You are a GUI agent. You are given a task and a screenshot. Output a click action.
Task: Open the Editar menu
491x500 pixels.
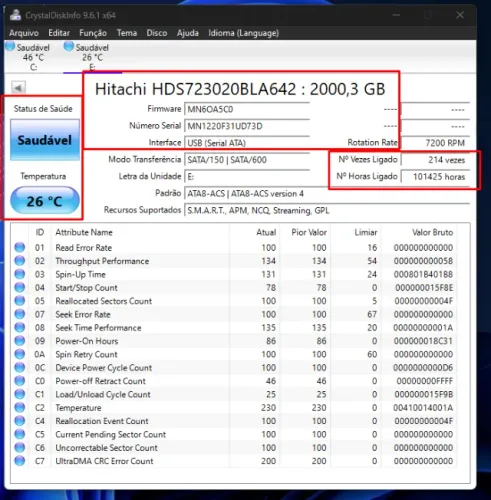[x=59, y=33]
